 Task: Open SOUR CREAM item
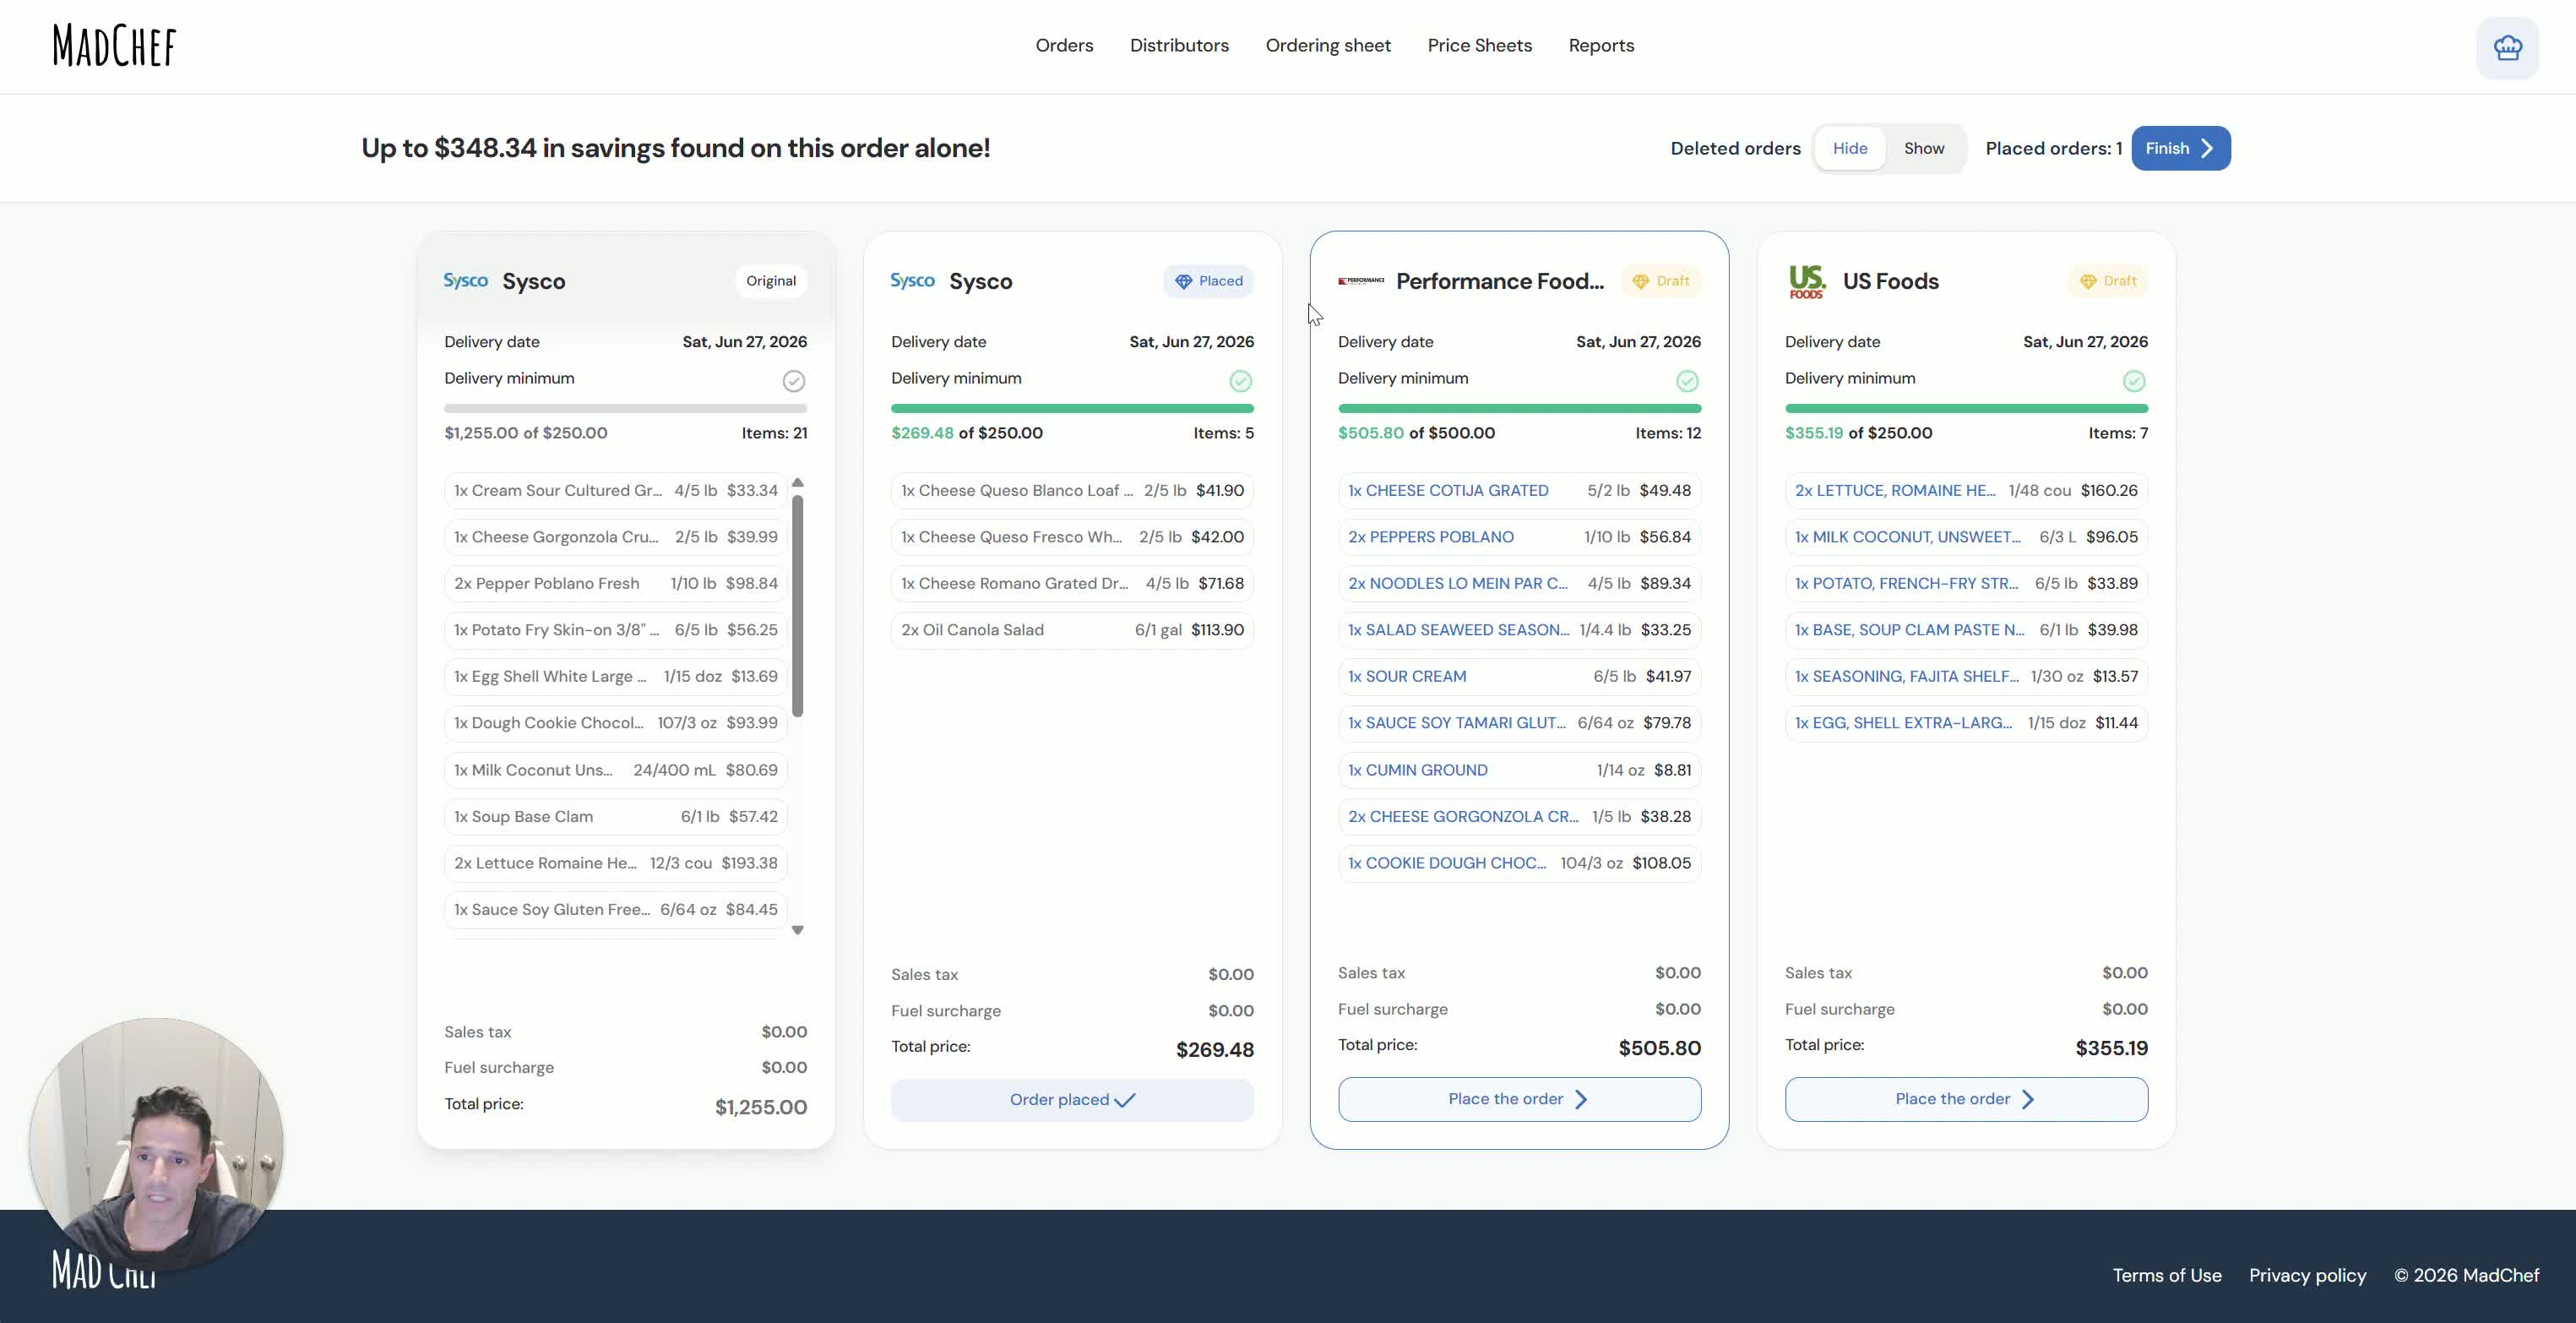pos(1519,676)
